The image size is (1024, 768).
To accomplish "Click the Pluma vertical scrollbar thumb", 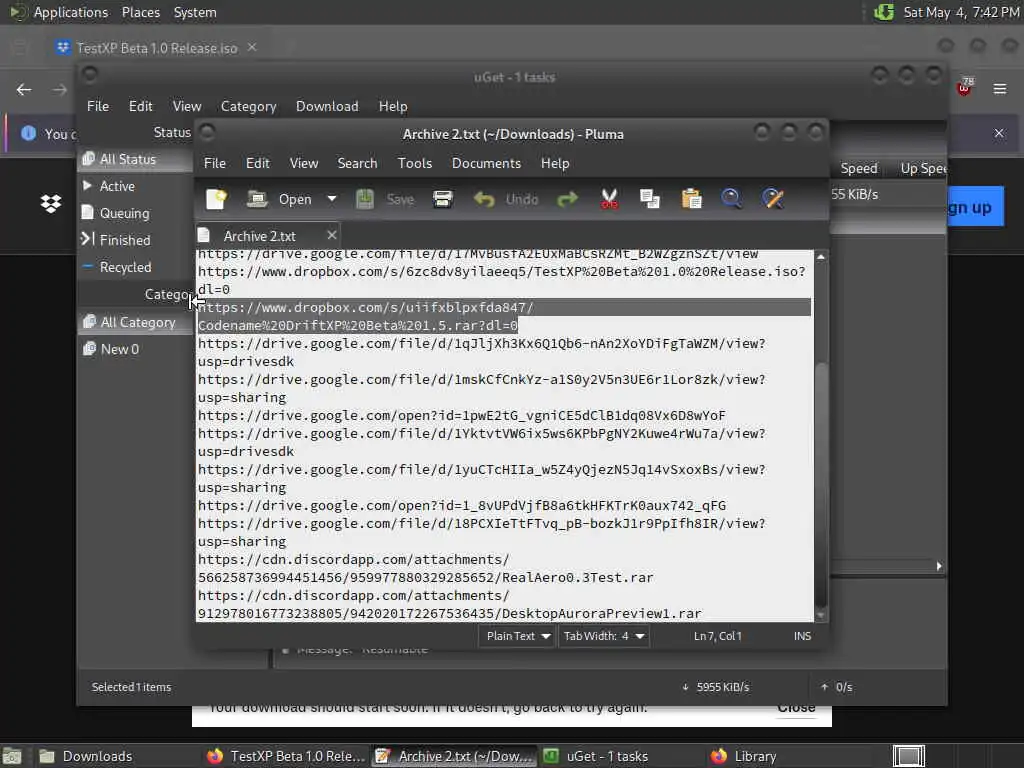I will (x=821, y=483).
